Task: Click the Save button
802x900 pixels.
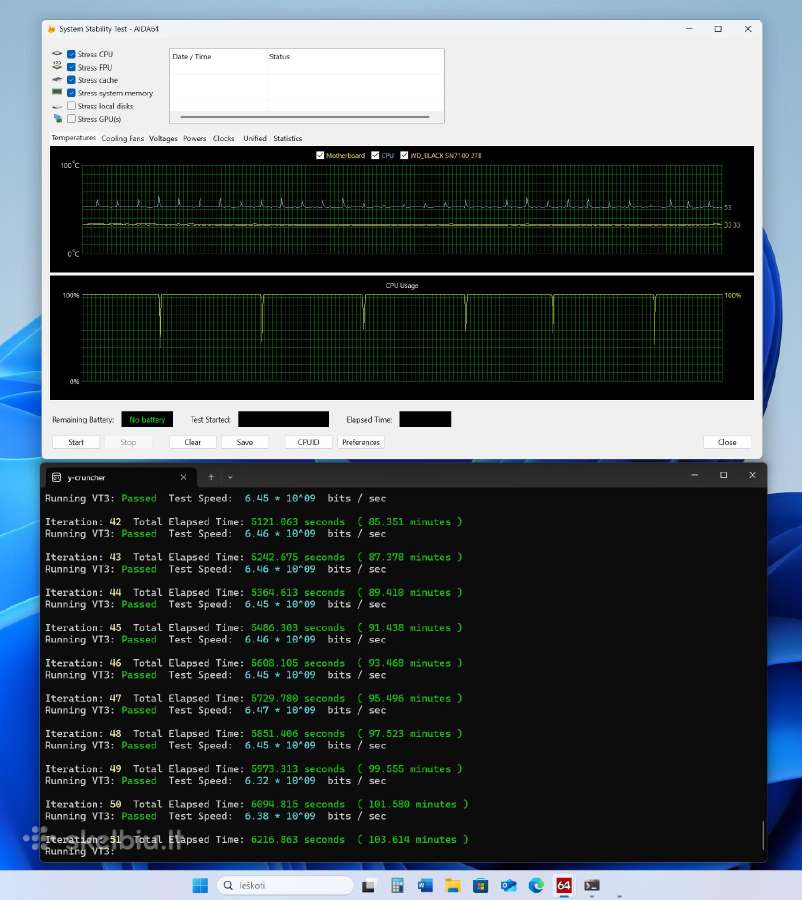Action: [x=245, y=442]
